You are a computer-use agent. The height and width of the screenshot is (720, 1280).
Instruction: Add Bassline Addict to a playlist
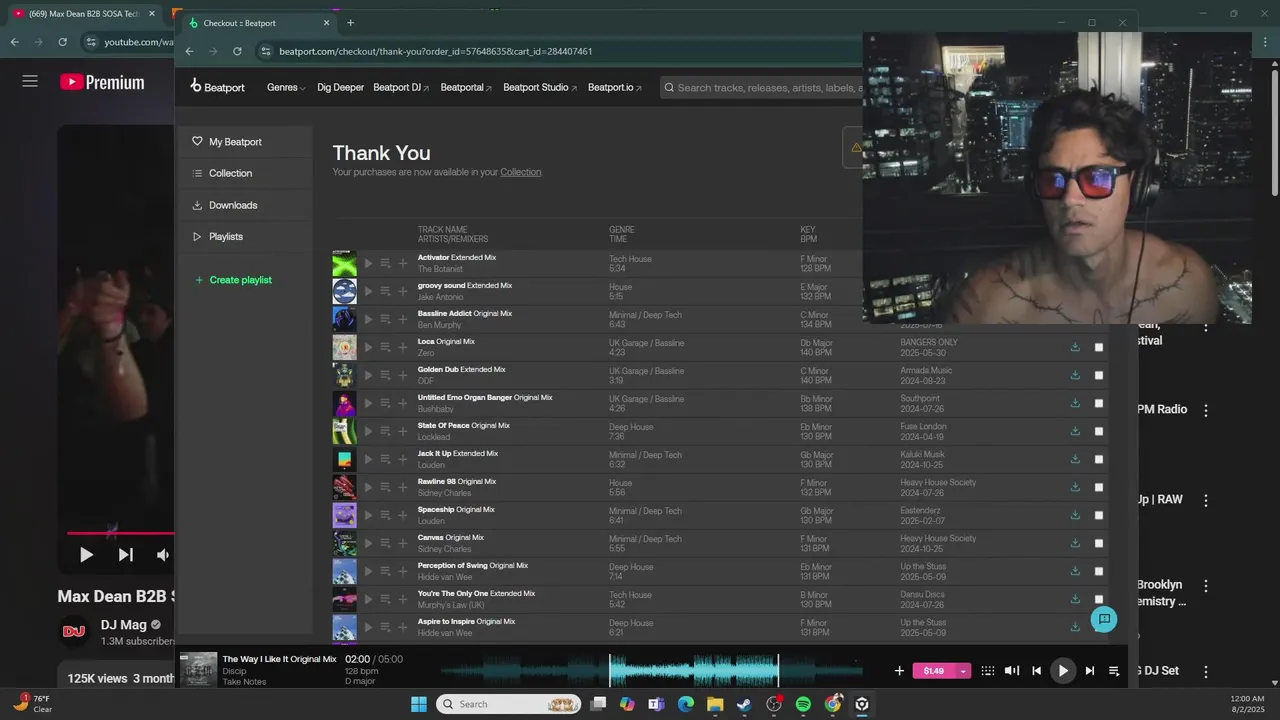(x=402, y=320)
